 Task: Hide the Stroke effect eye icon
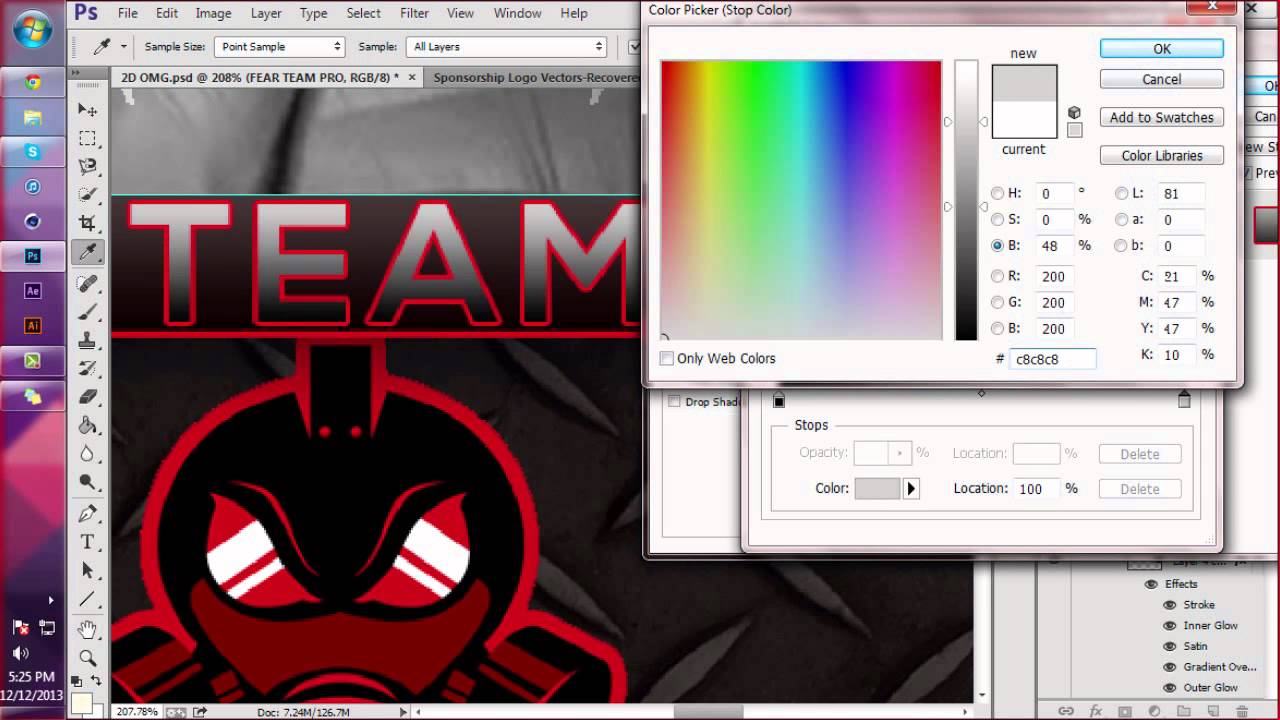pyautogui.click(x=1169, y=605)
